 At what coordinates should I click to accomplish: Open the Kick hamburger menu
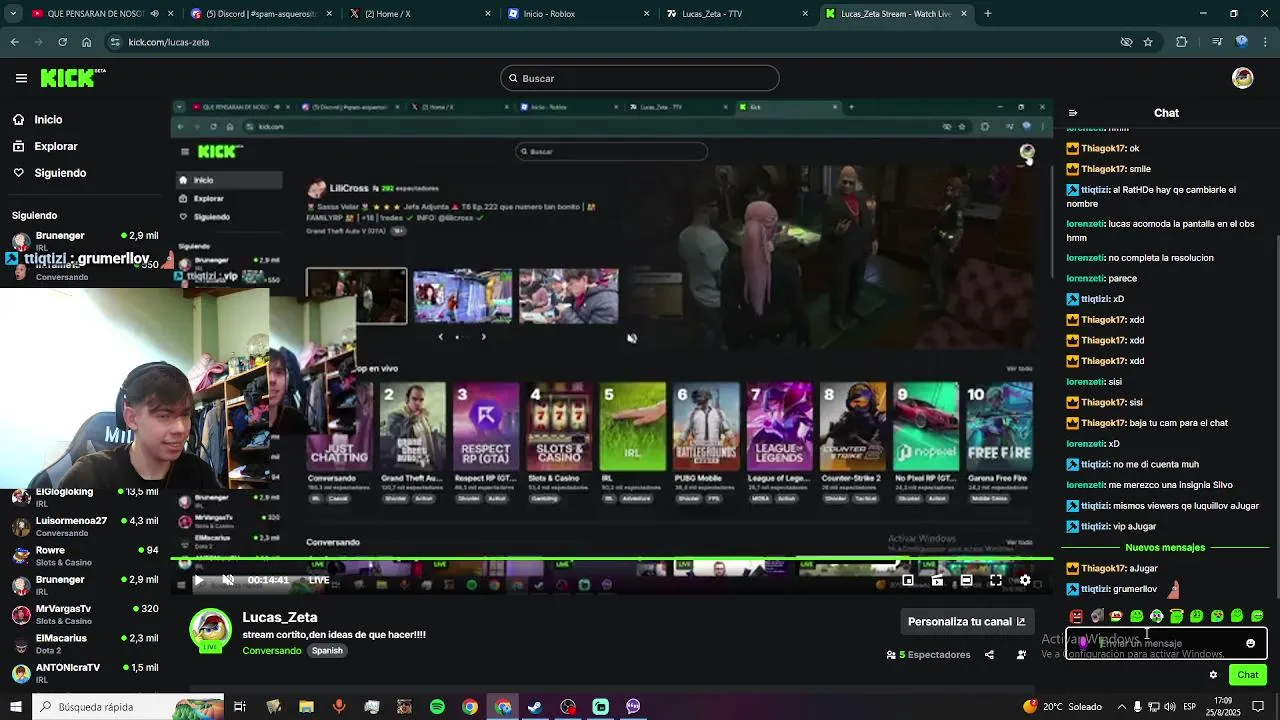21,78
